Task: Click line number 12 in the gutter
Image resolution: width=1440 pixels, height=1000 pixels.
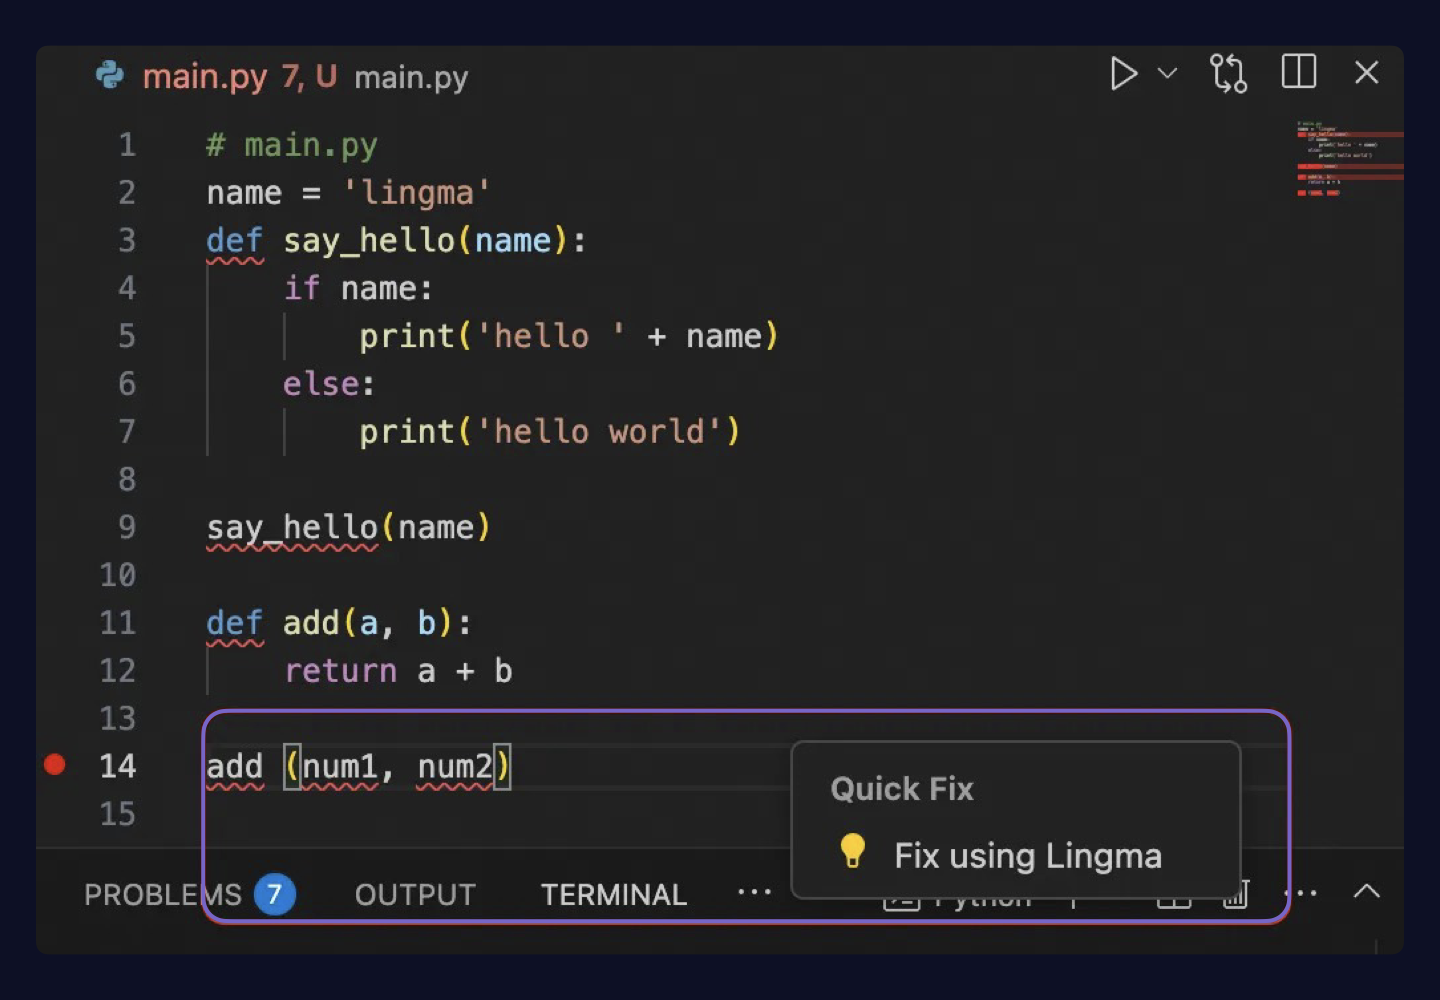Action: [x=118, y=670]
